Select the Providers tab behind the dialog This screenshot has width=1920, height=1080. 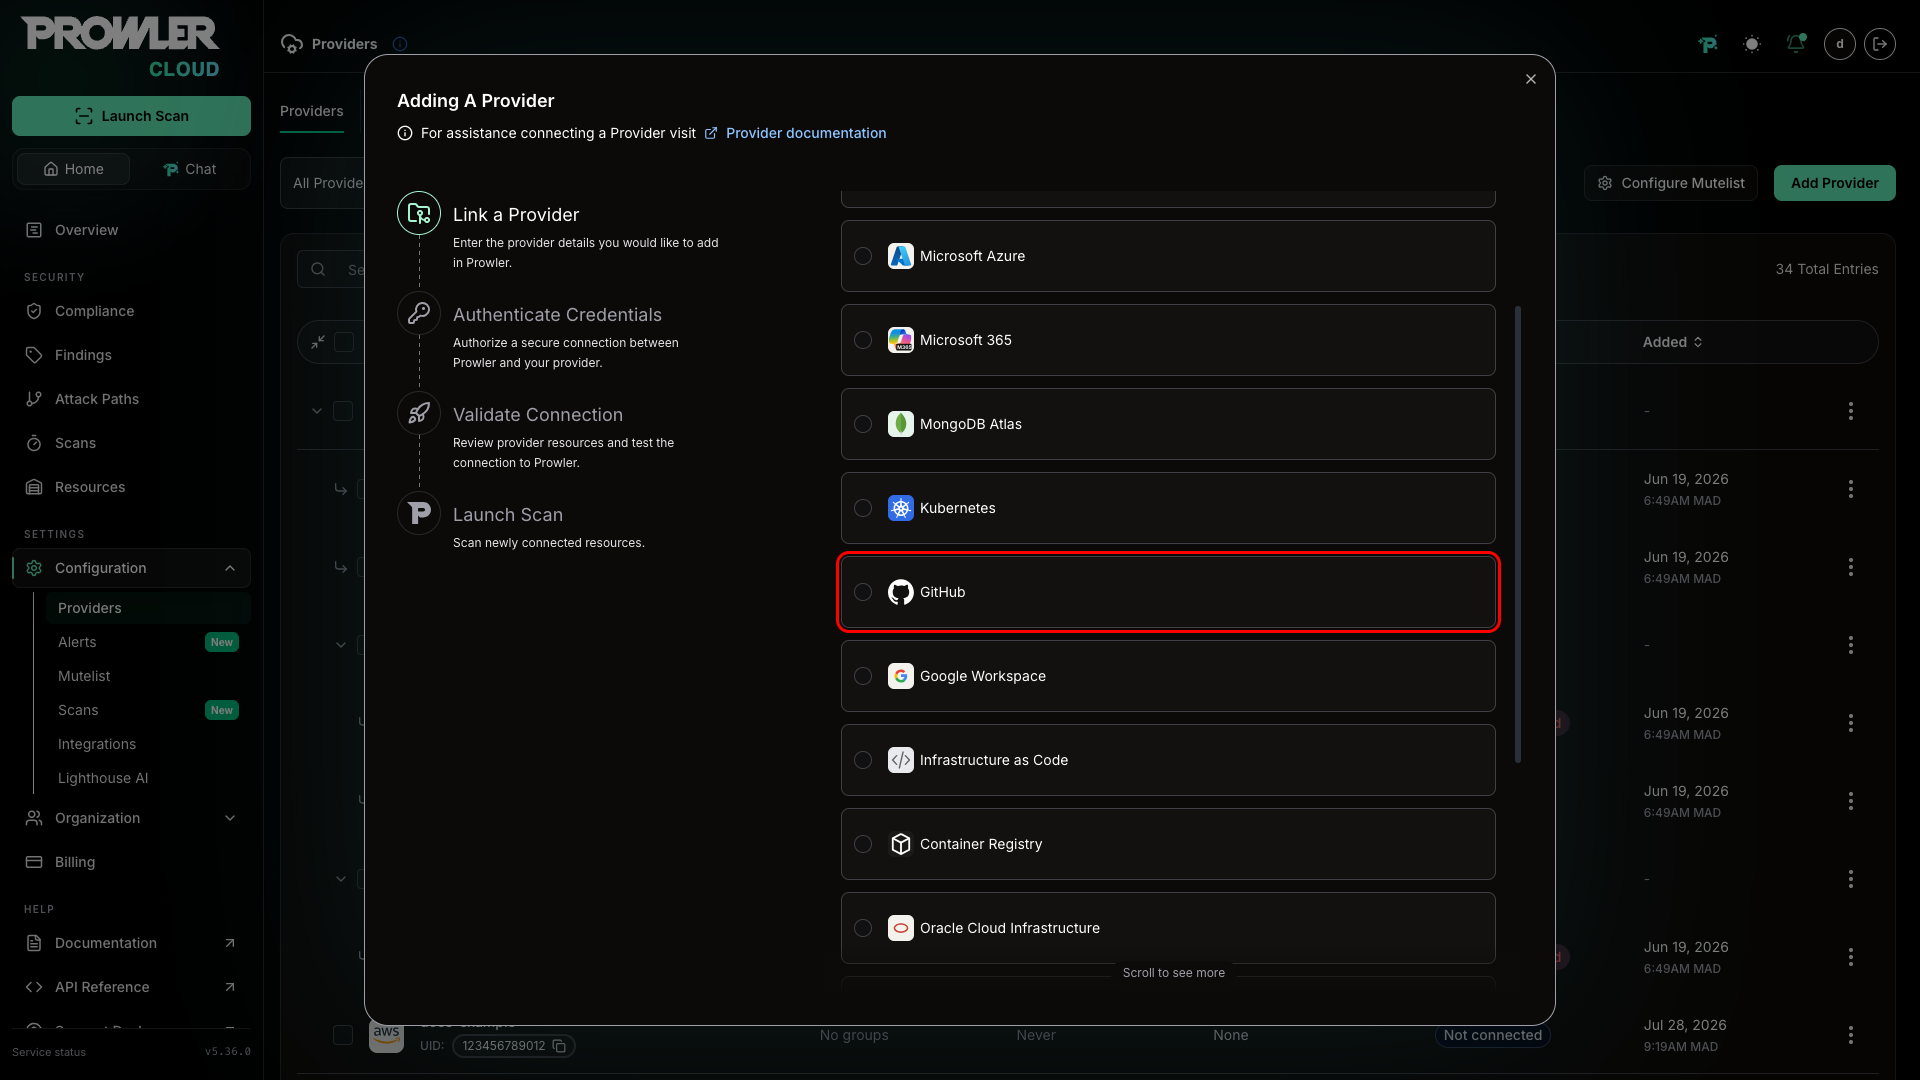(x=312, y=111)
